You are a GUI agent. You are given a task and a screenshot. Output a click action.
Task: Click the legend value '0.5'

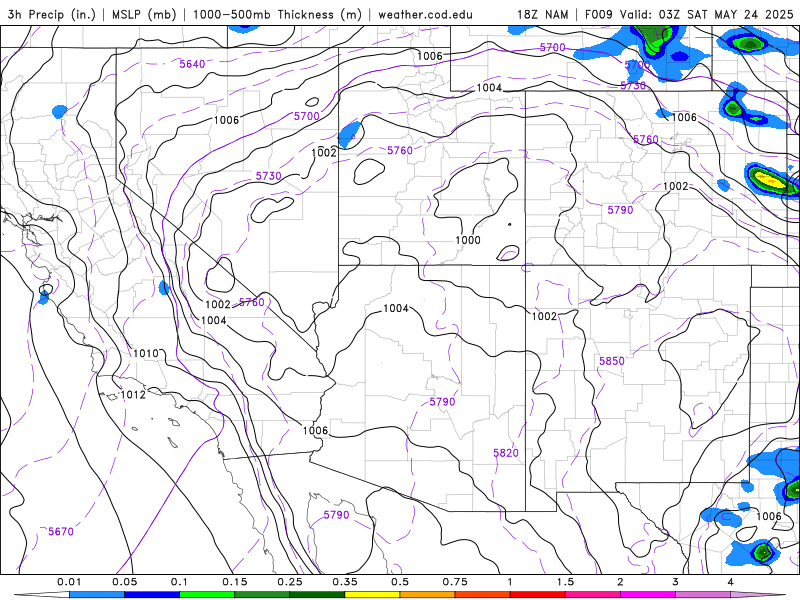pos(400,582)
